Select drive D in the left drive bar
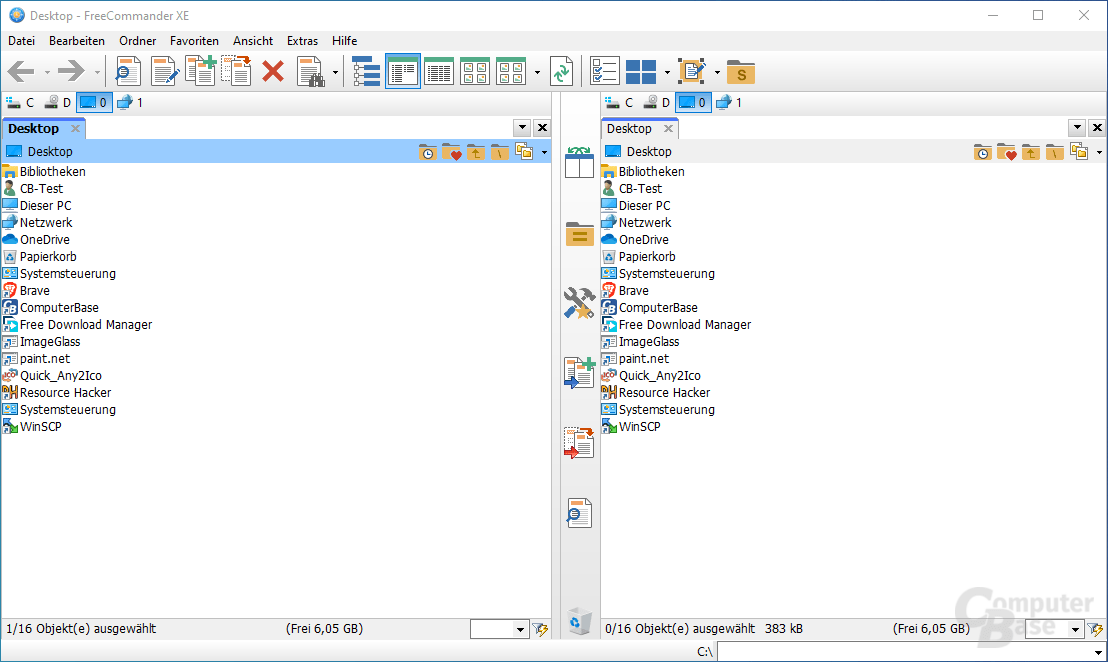This screenshot has height=662, width=1108. click(x=59, y=101)
